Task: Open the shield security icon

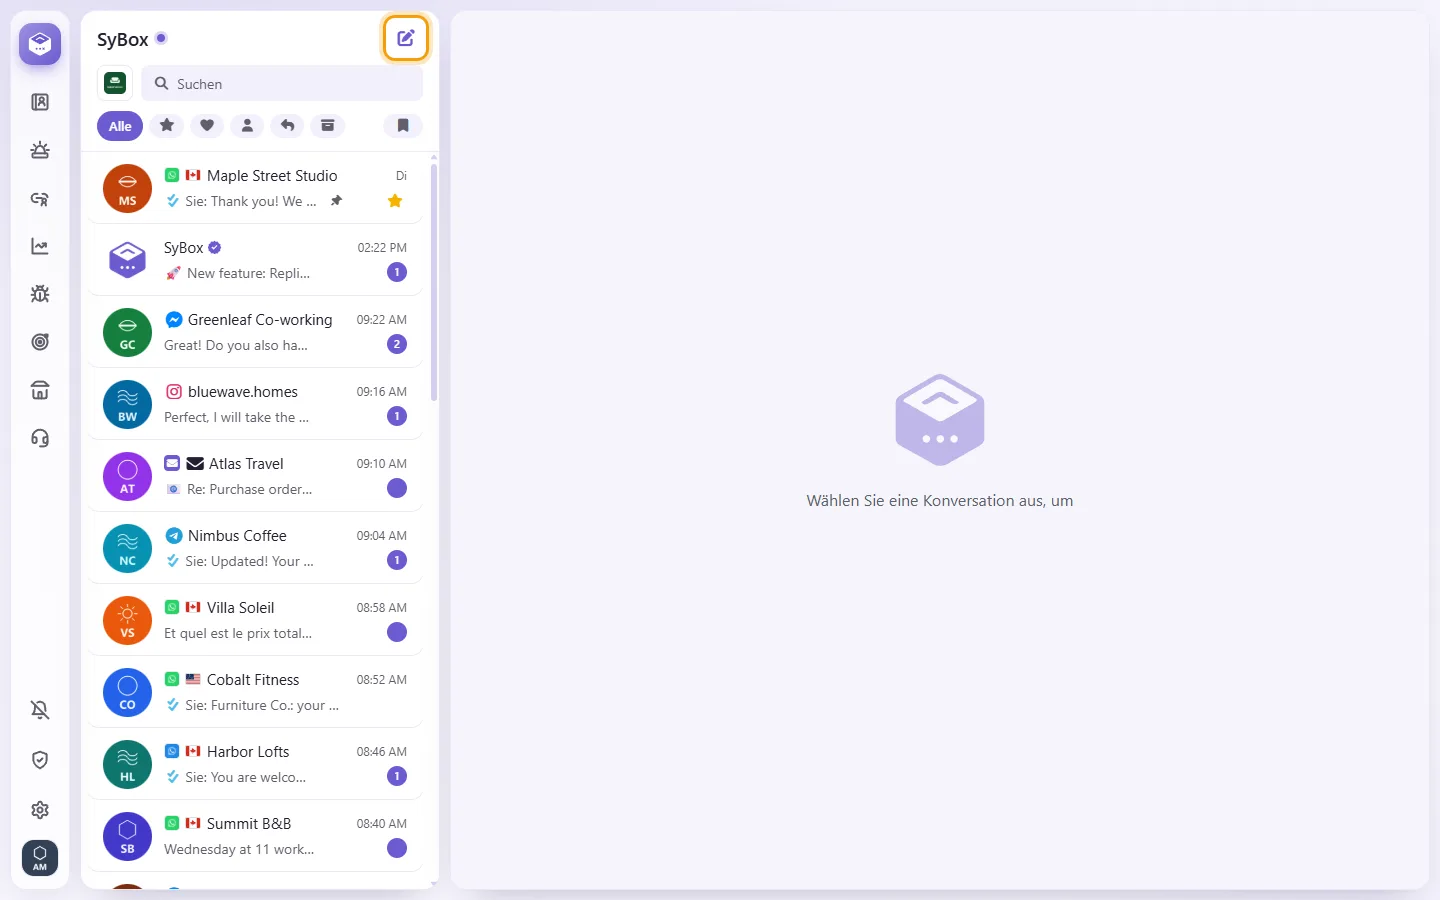Action: [x=40, y=760]
